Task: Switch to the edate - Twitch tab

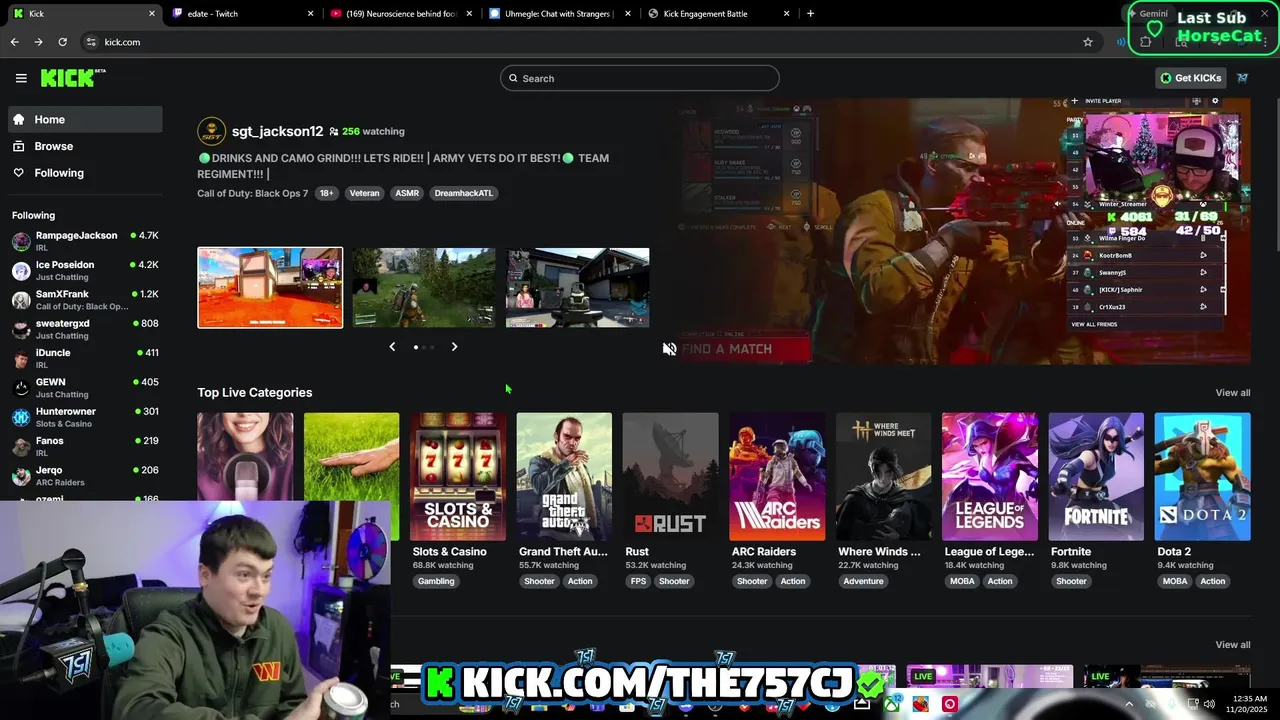Action: point(243,14)
